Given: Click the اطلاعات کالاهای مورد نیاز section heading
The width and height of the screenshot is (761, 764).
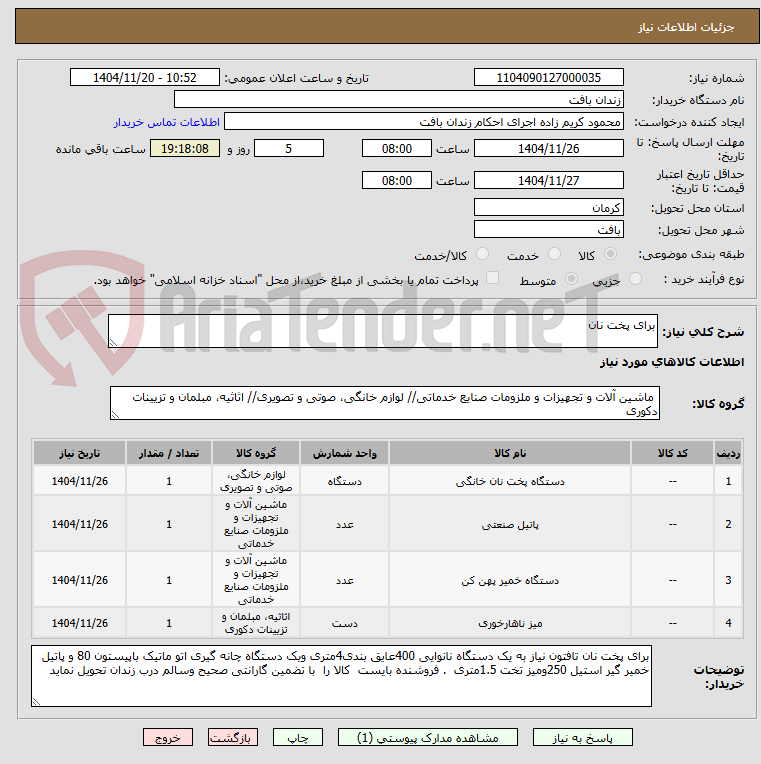Looking at the screenshot, I should (672, 362).
